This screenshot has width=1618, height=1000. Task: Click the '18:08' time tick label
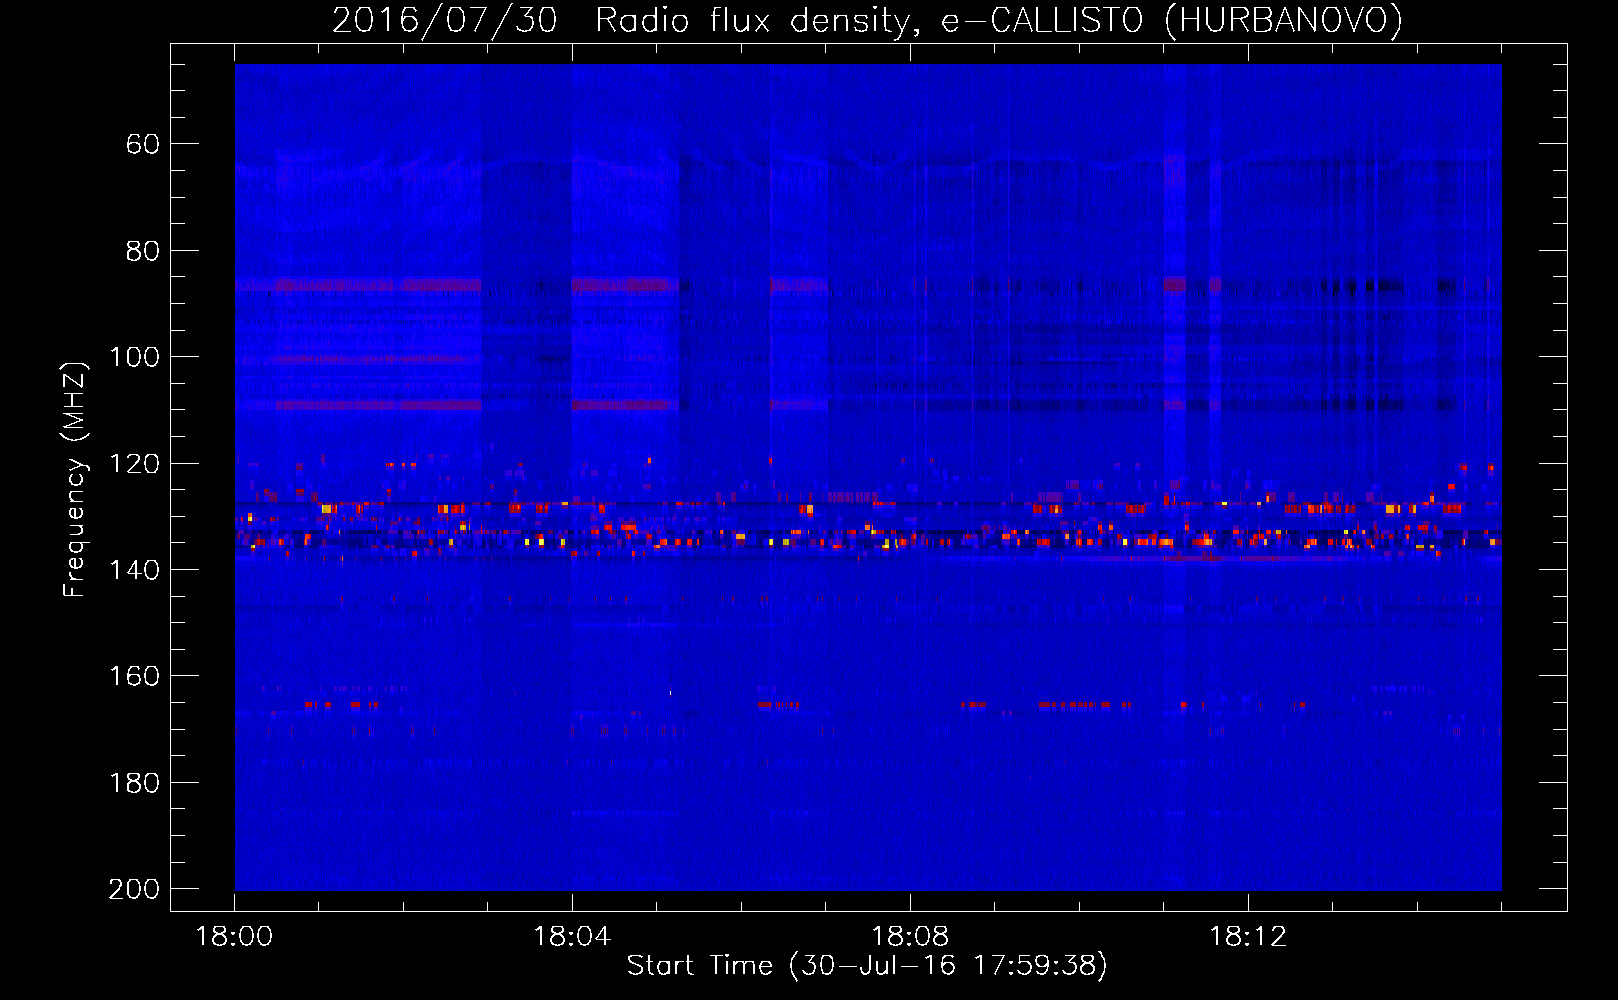click(910, 937)
